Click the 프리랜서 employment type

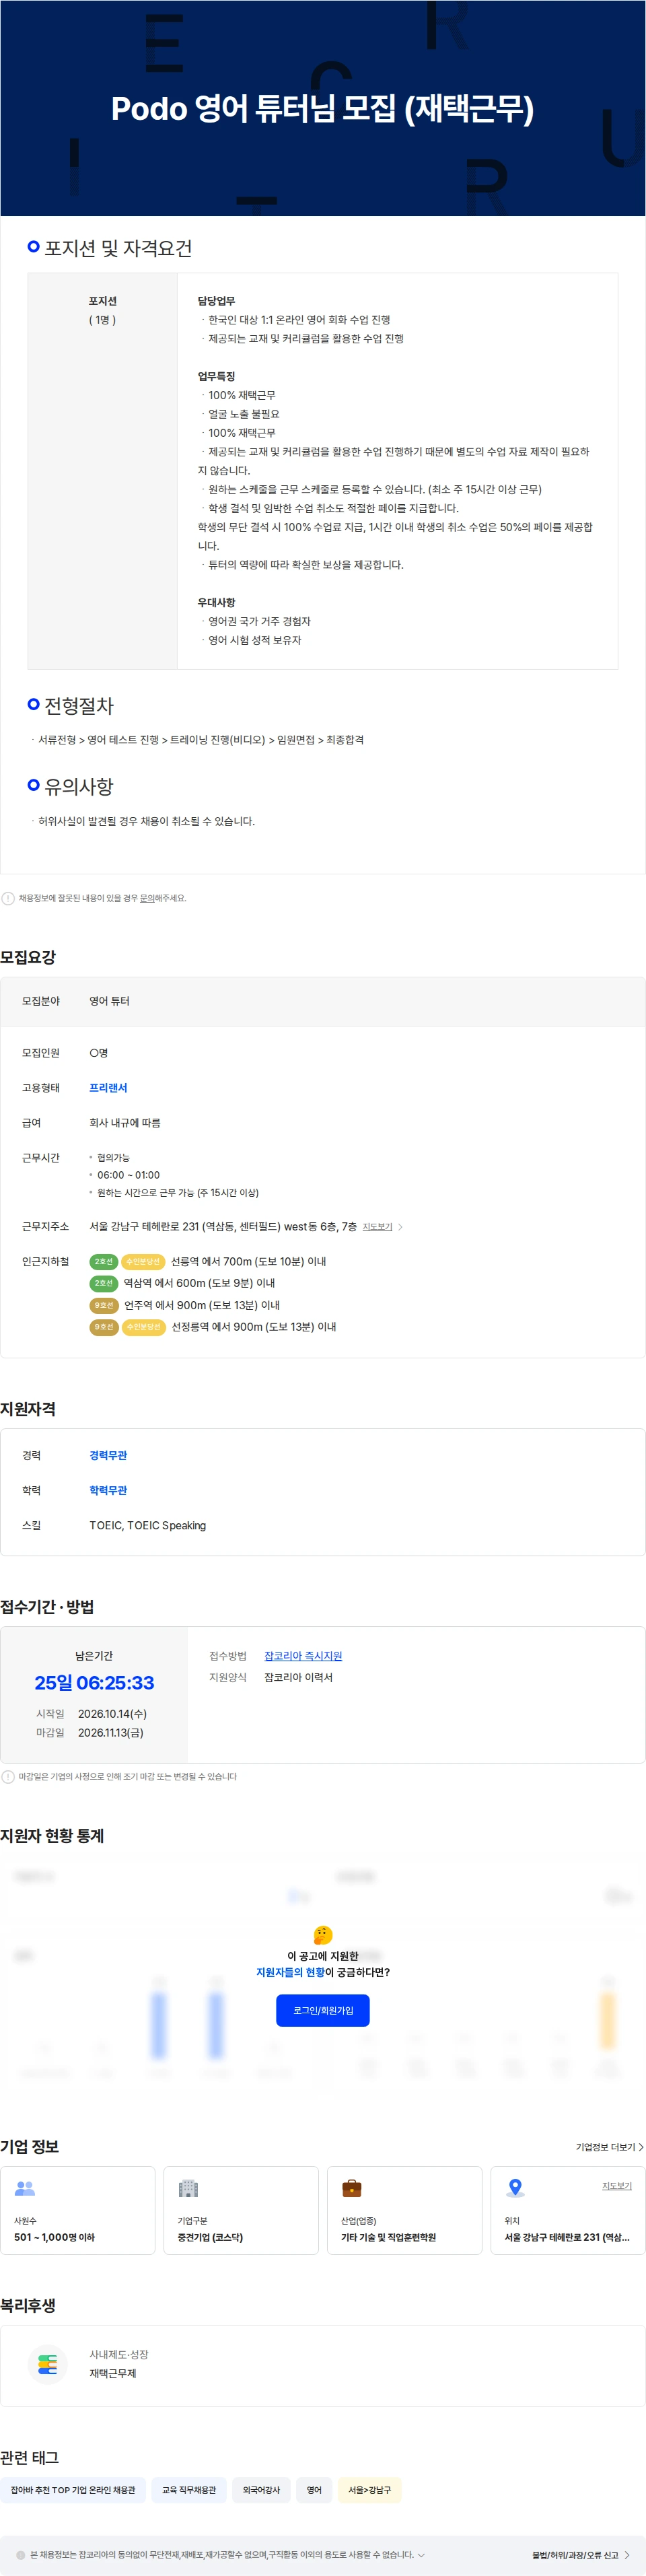coord(108,1087)
